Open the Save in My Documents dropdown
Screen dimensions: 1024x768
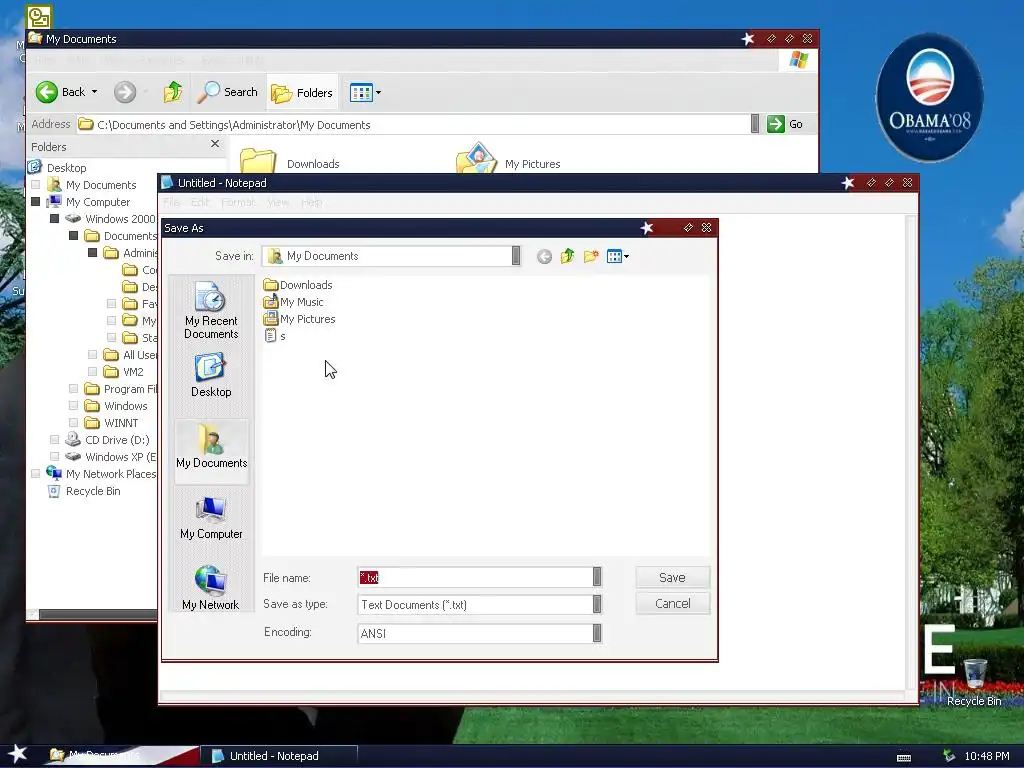516,256
